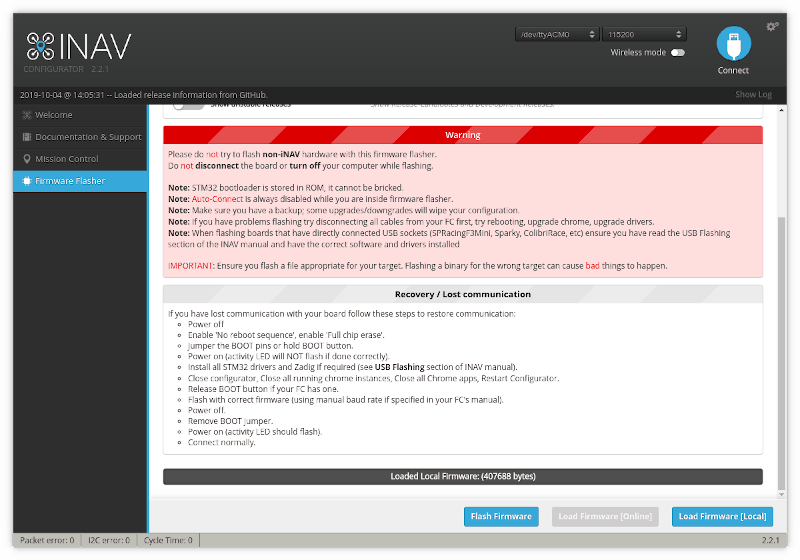Open settings via the gear icon
Screen dimensions: 800x560
(x=772, y=26)
